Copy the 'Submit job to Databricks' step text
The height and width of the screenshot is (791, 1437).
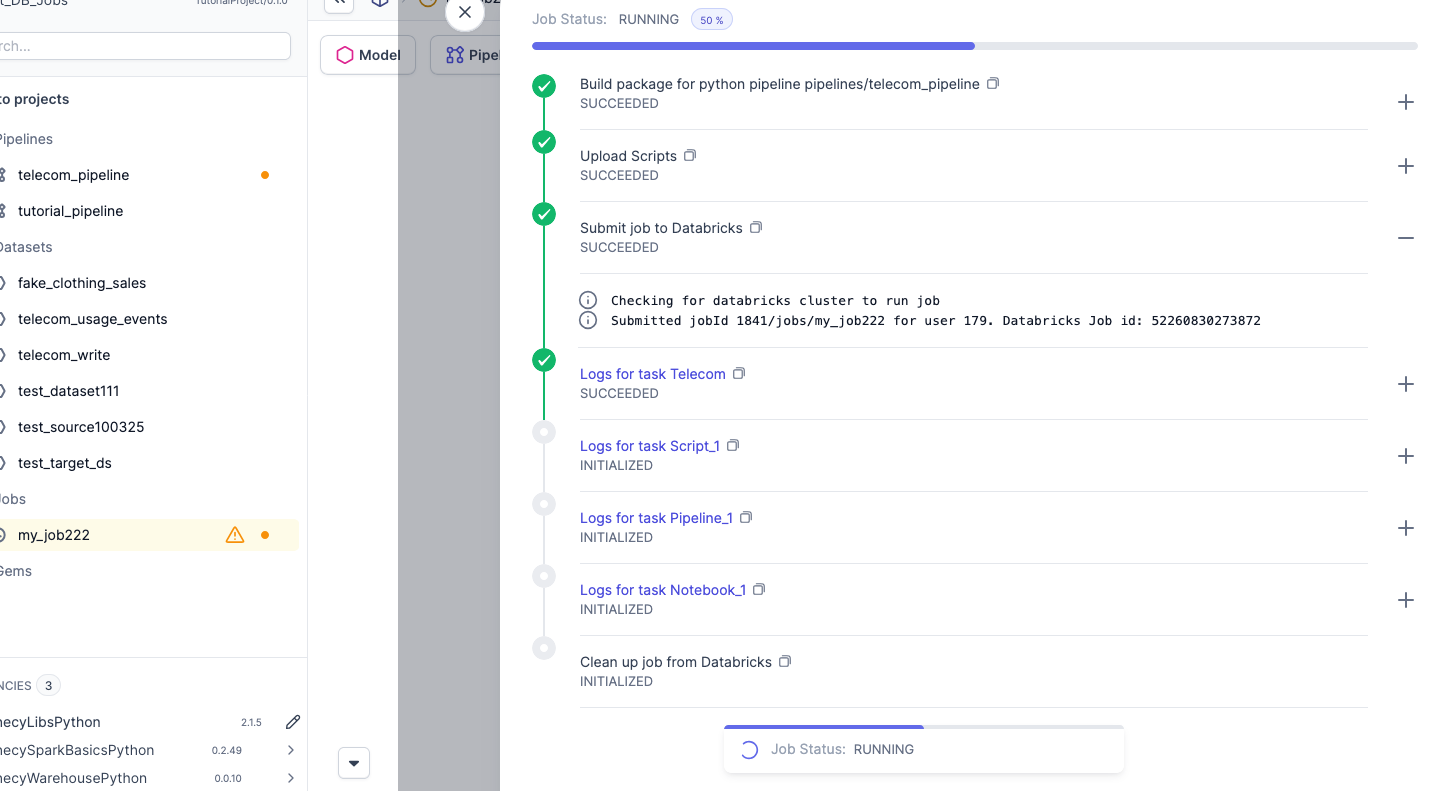(x=756, y=227)
